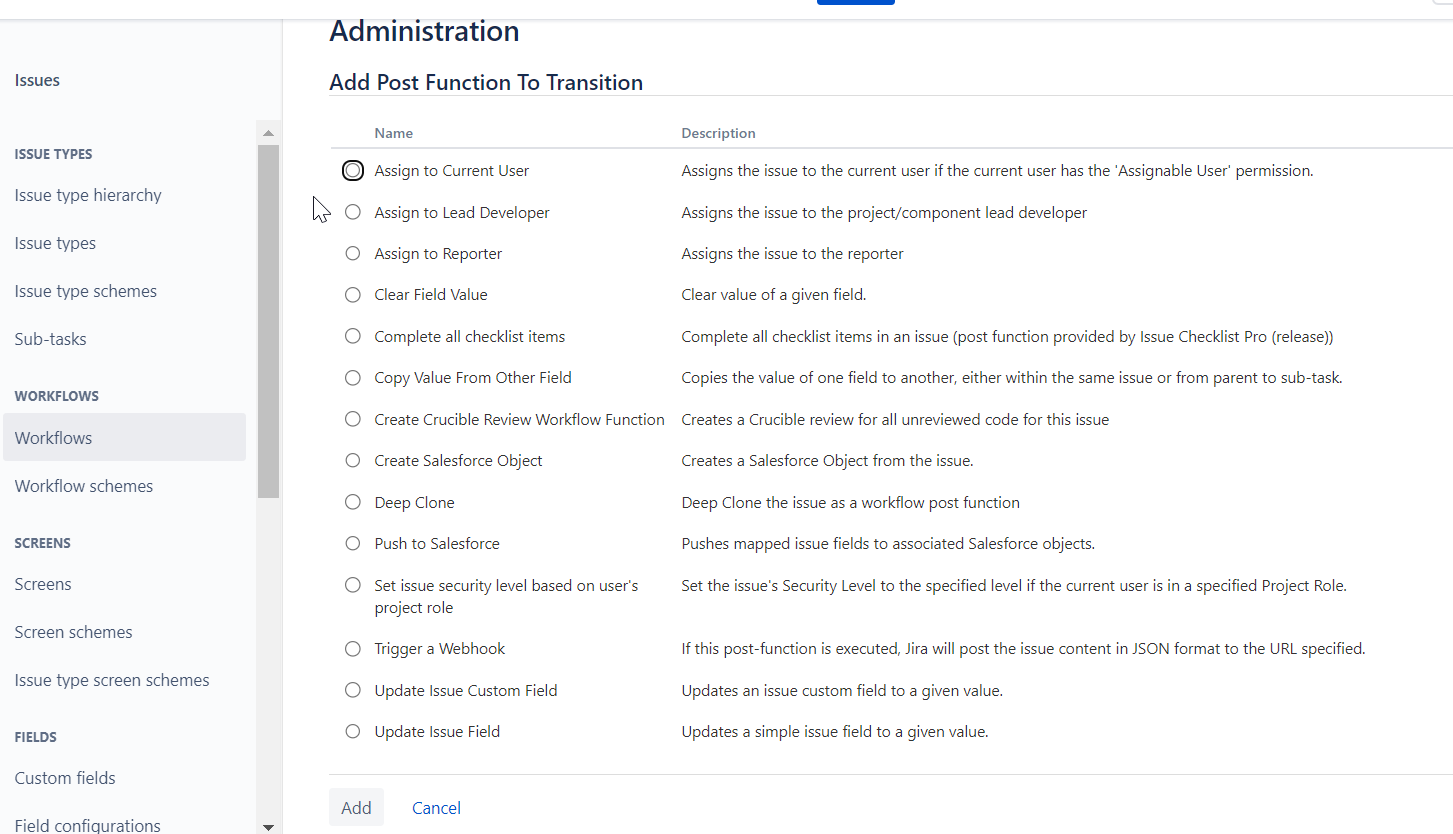Viewport: 1453px width, 834px height.
Task: Choose Copy Value From Other Field
Action: pos(352,377)
